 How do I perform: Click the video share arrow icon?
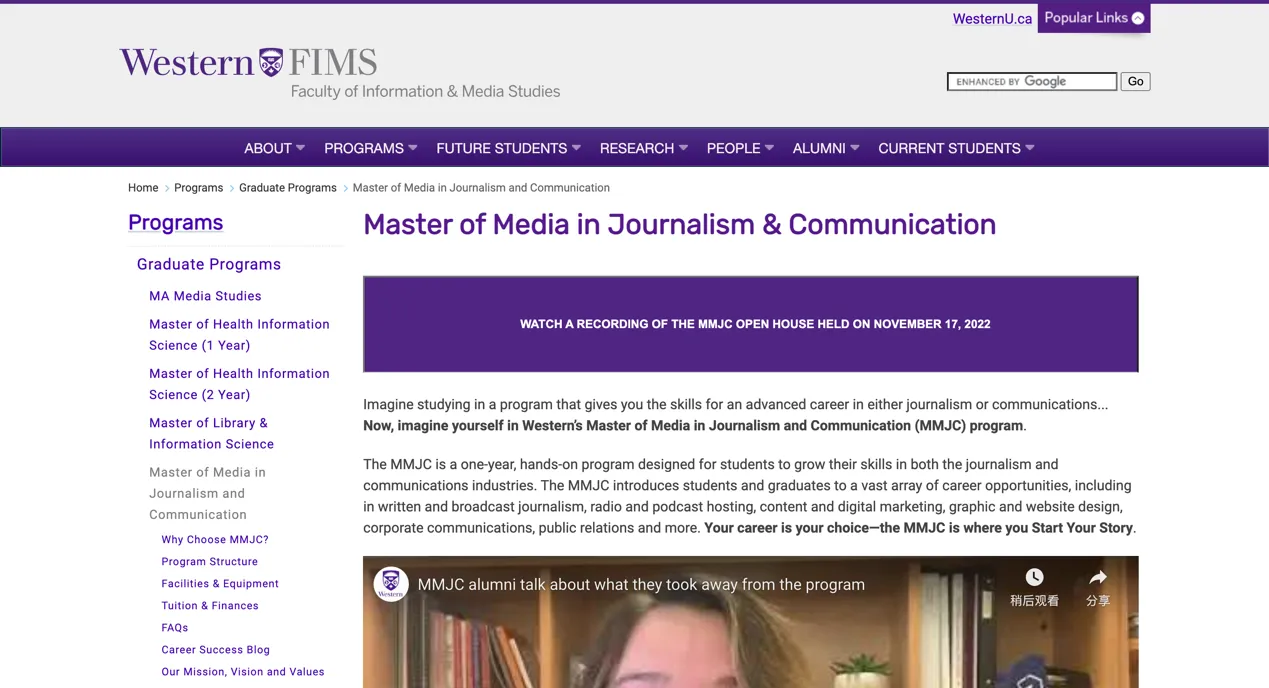(1097, 577)
